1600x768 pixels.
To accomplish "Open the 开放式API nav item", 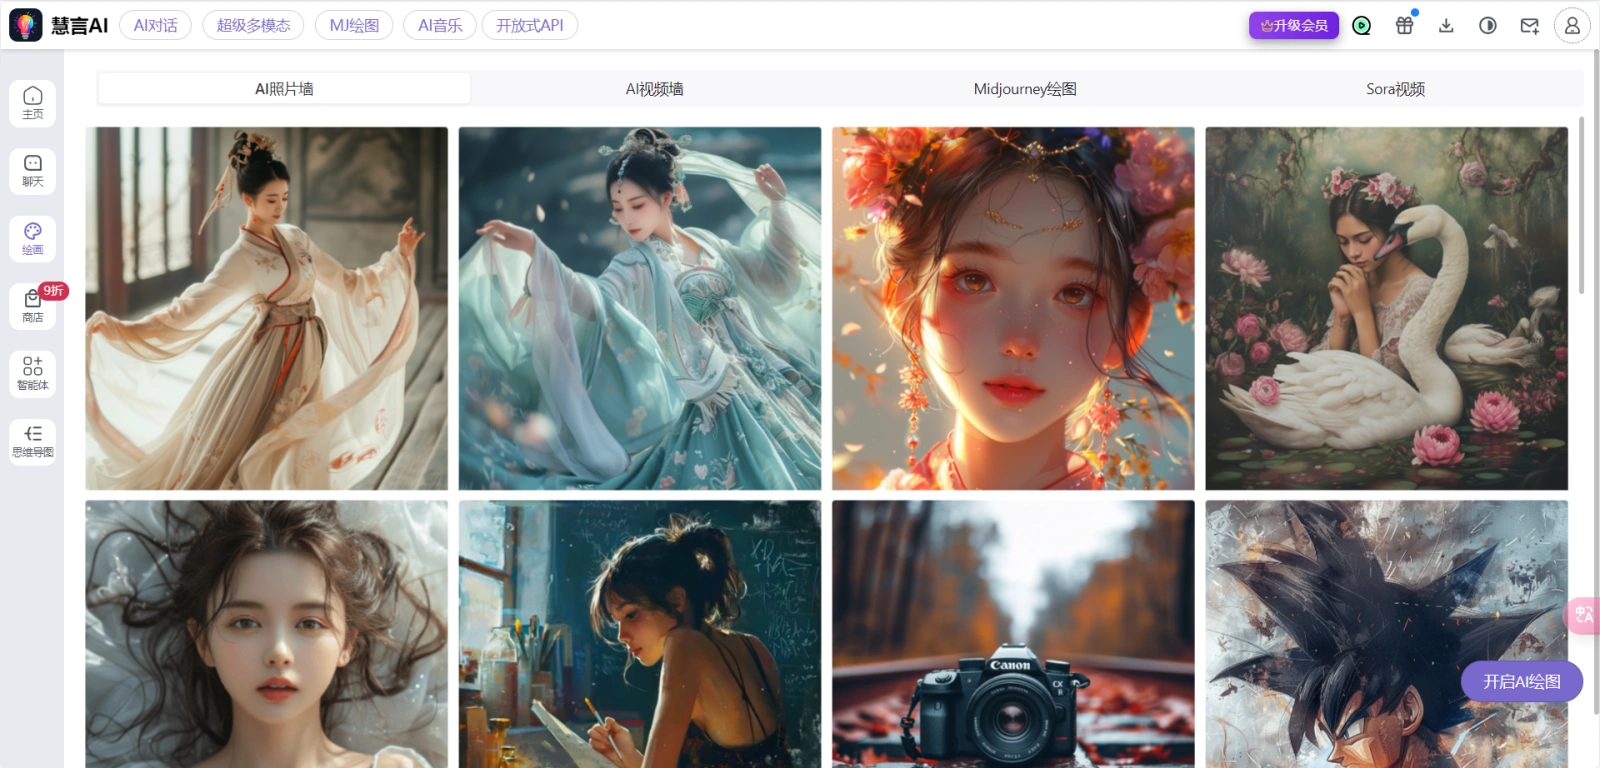I will click(x=530, y=25).
